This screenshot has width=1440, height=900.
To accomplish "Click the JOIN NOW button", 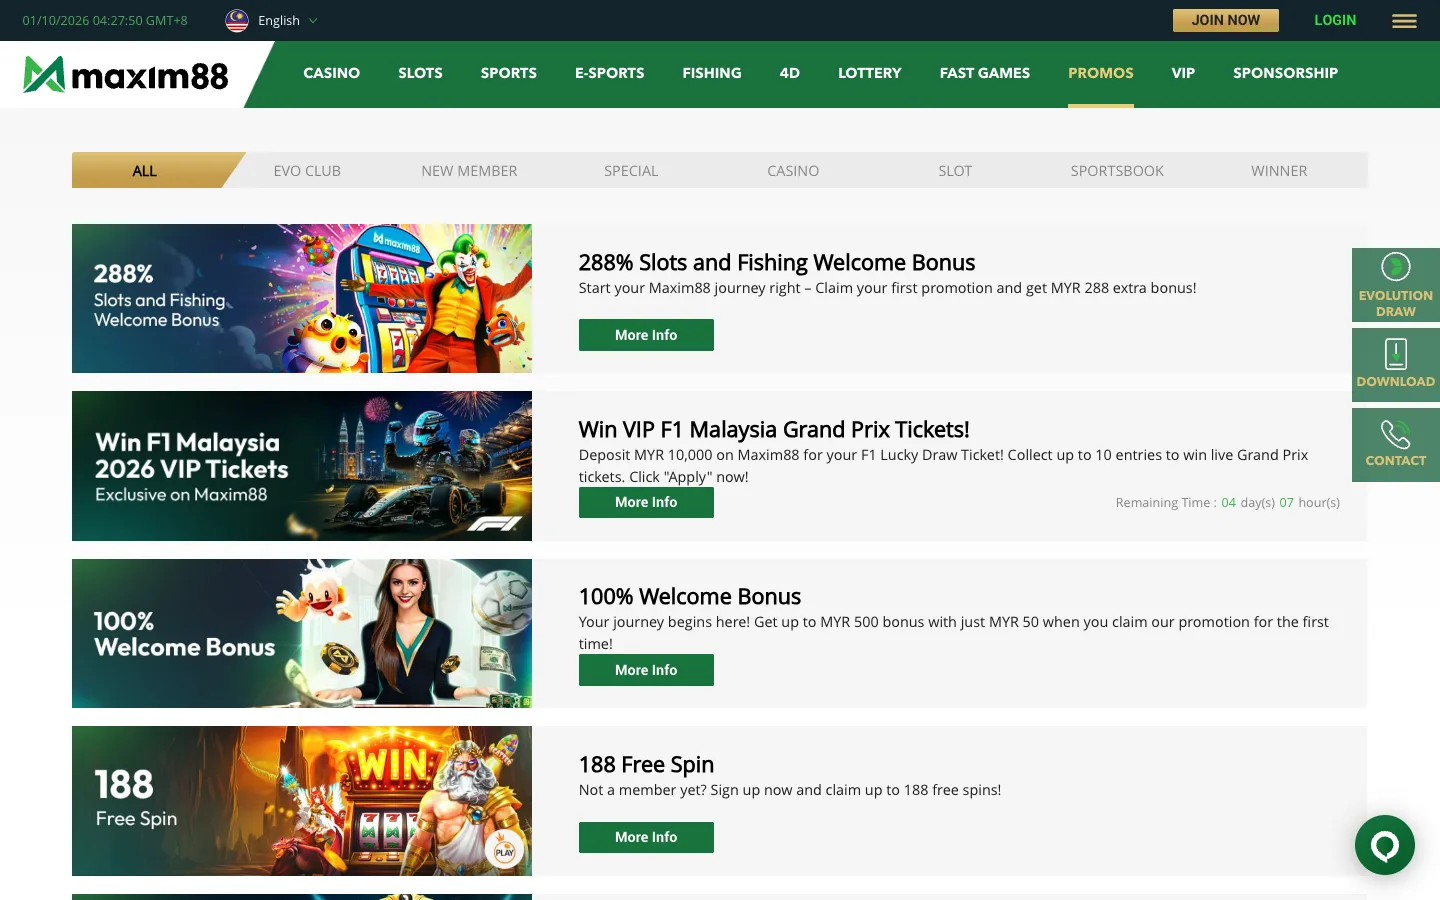I will point(1226,20).
